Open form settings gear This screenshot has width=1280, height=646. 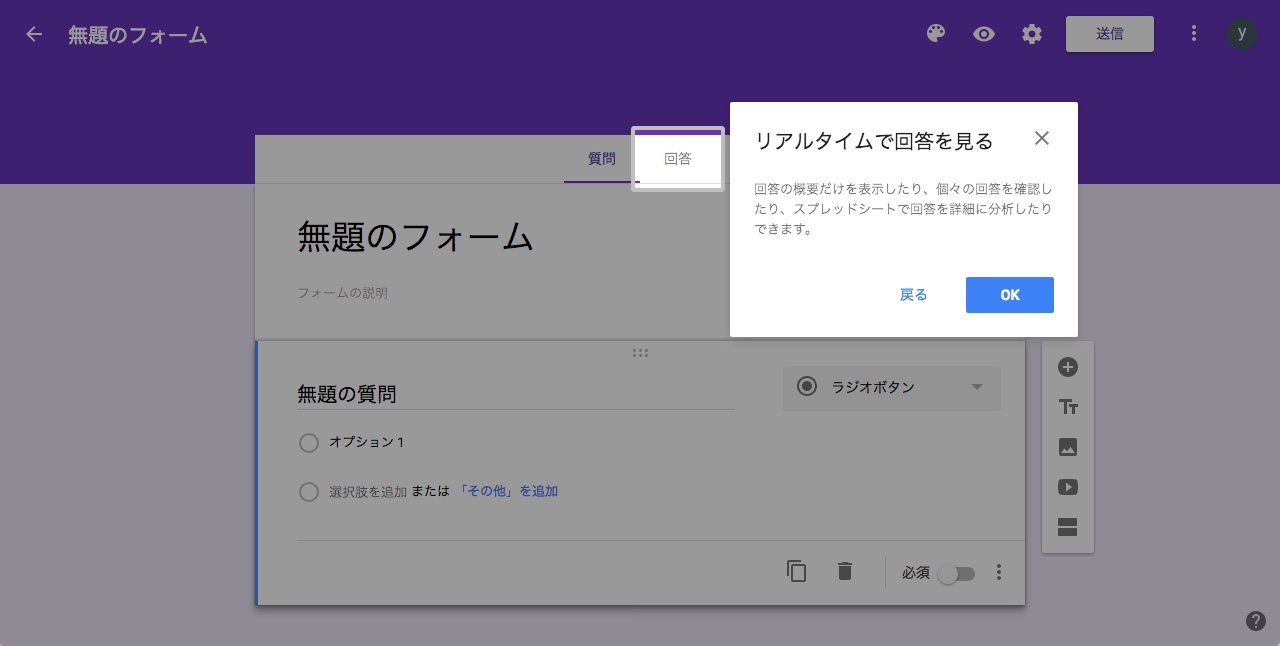click(x=1032, y=34)
